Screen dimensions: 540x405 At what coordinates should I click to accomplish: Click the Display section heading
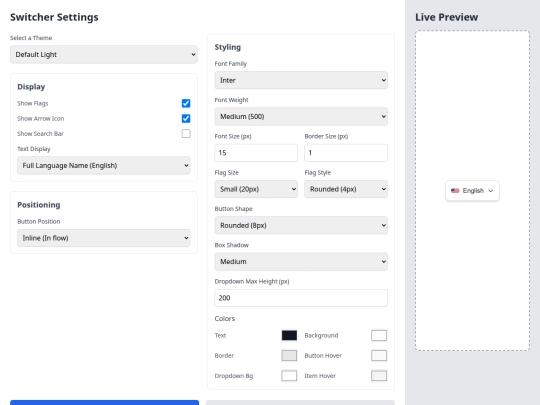(x=31, y=87)
